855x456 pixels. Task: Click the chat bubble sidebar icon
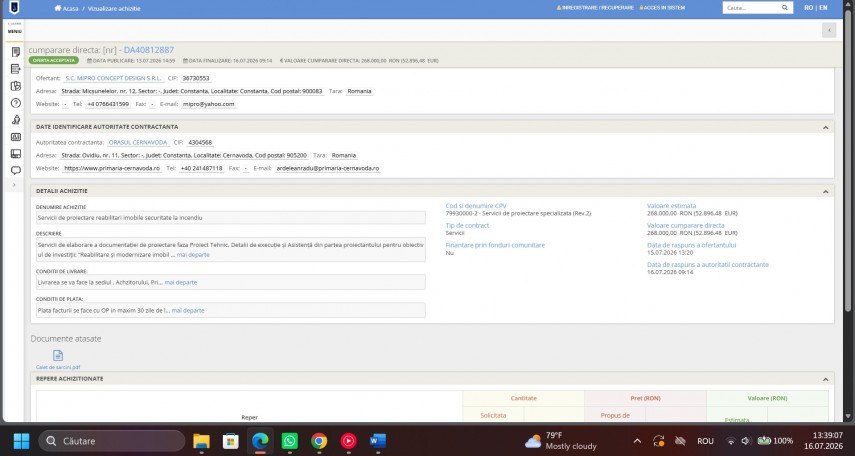(16, 170)
